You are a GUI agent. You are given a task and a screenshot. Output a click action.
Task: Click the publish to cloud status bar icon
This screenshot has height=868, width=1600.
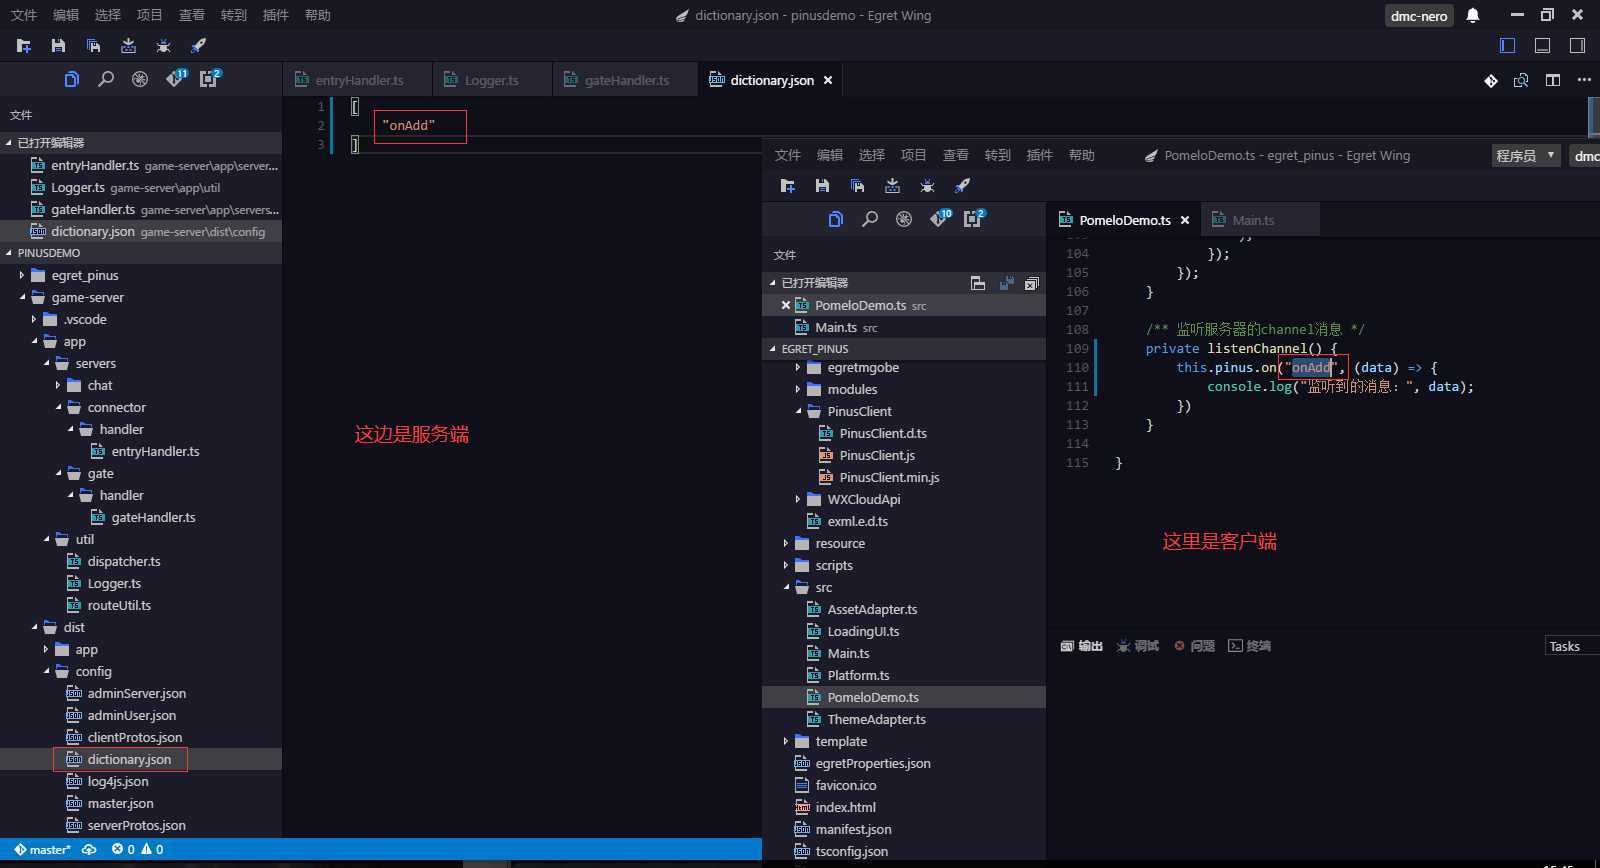pos(89,849)
